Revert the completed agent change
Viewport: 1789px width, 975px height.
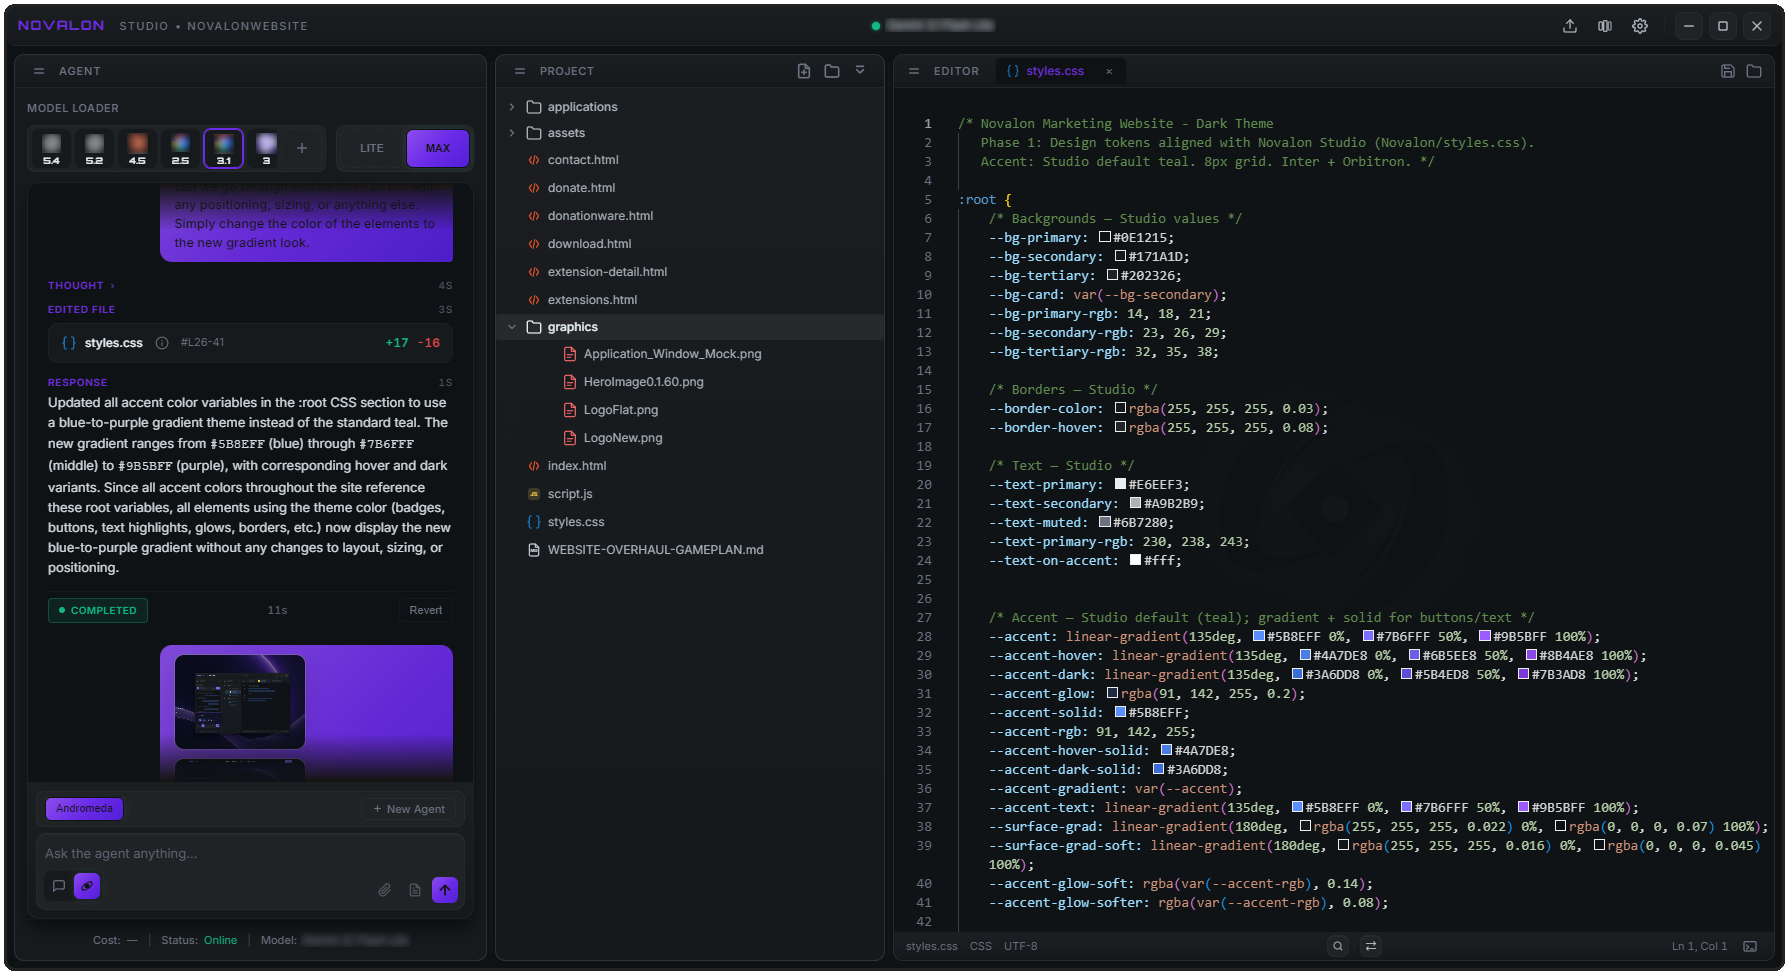(x=426, y=610)
